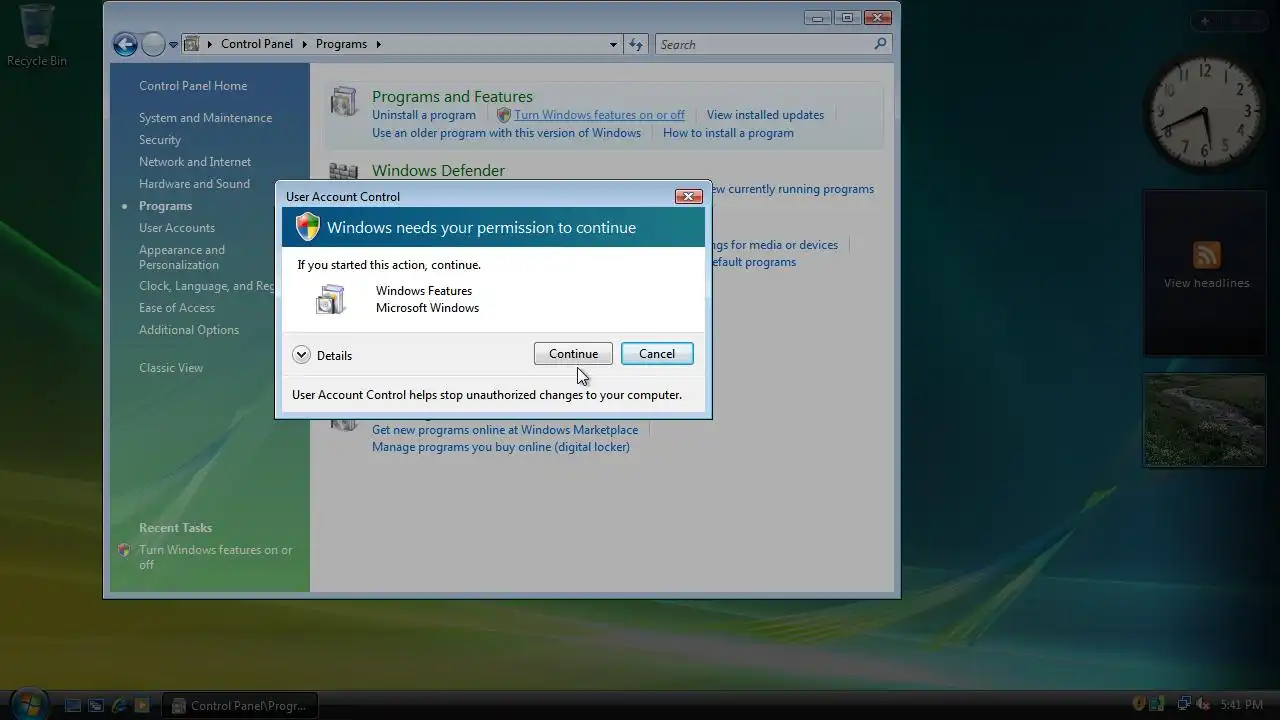Launch Windows Media Player from quick launch
Viewport: 1280px width, 720px height.
pos(141,705)
